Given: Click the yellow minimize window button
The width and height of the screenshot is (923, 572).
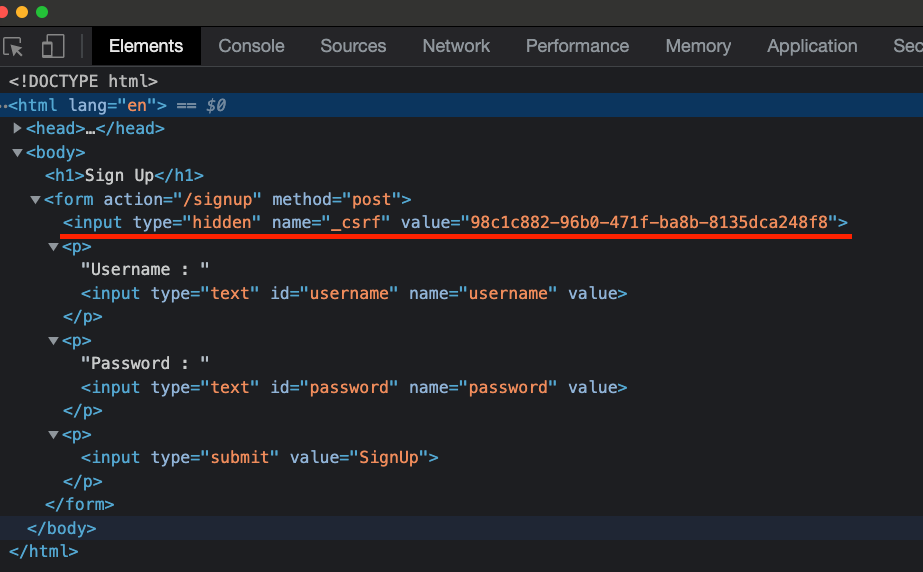Looking at the screenshot, I should tap(22, 12).
